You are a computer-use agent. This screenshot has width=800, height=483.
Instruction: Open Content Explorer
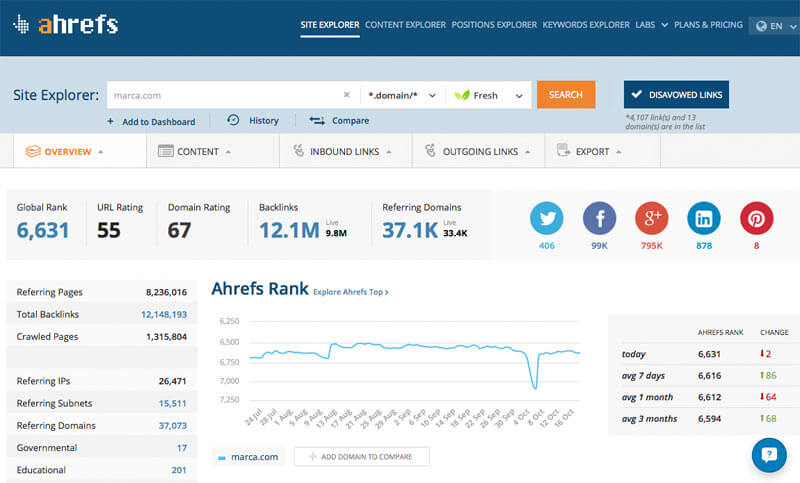(405, 24)
